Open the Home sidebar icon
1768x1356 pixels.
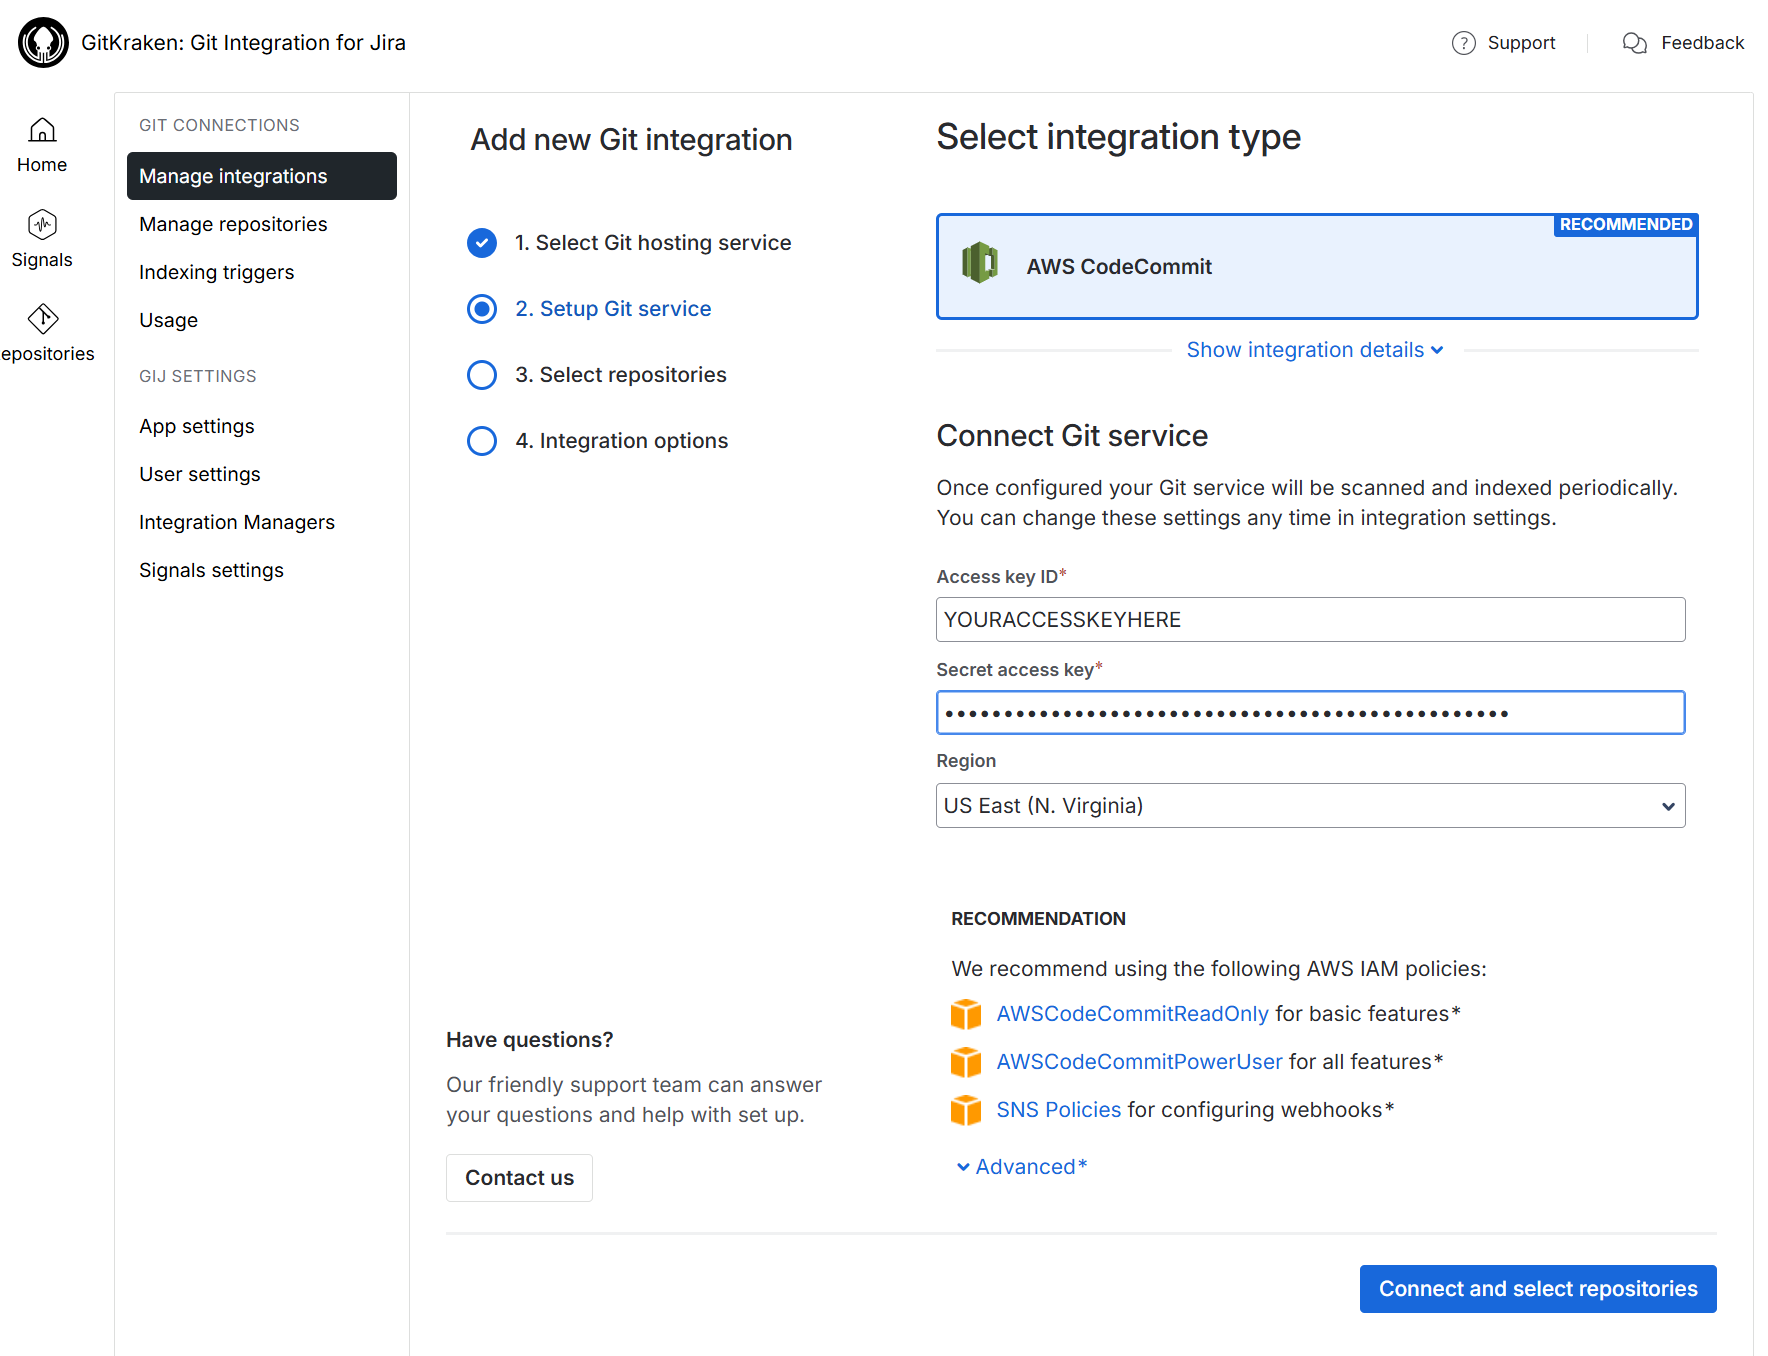pos(42,131)
